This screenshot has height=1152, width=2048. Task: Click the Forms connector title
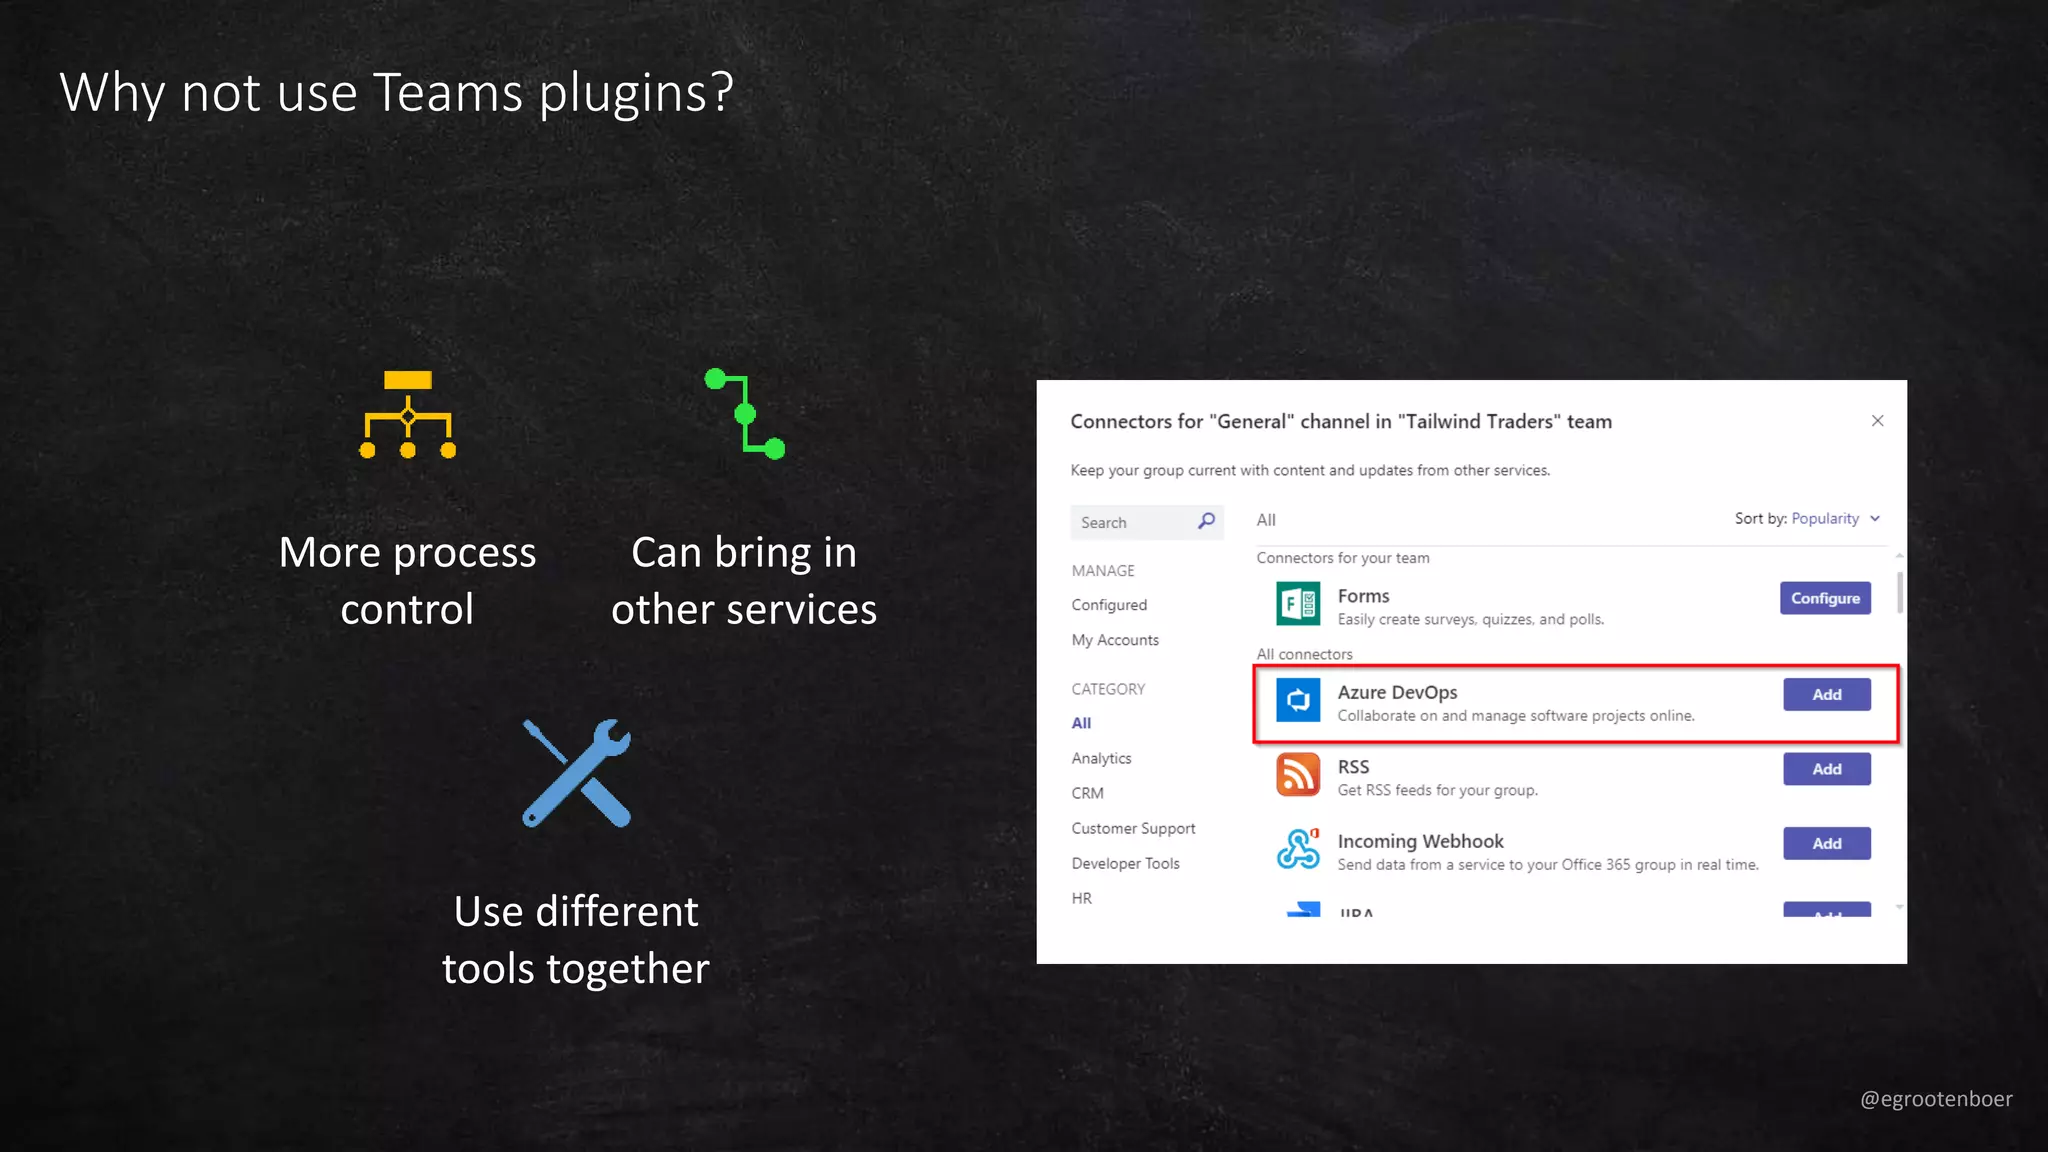[1363, 596]
